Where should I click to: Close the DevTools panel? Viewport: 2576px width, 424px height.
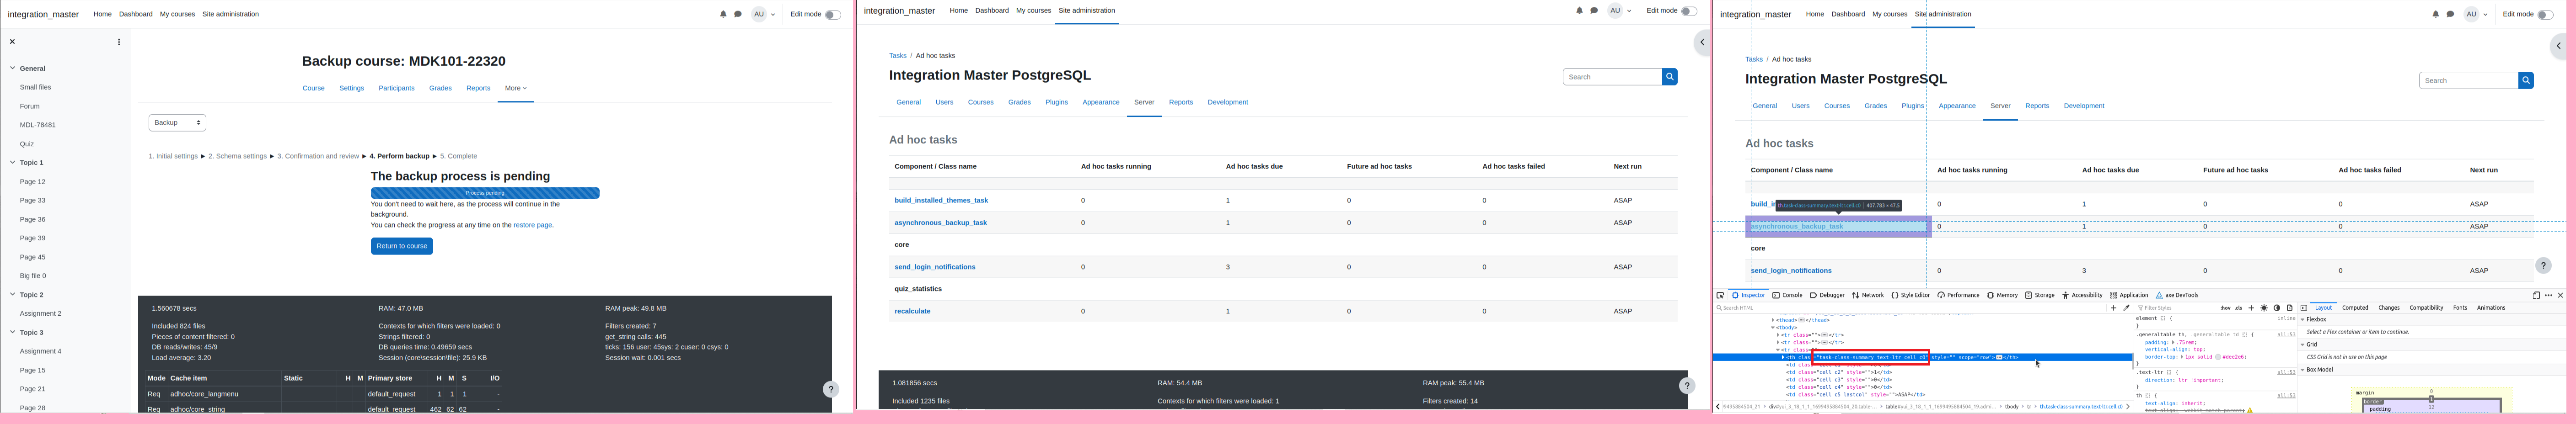2560,295
